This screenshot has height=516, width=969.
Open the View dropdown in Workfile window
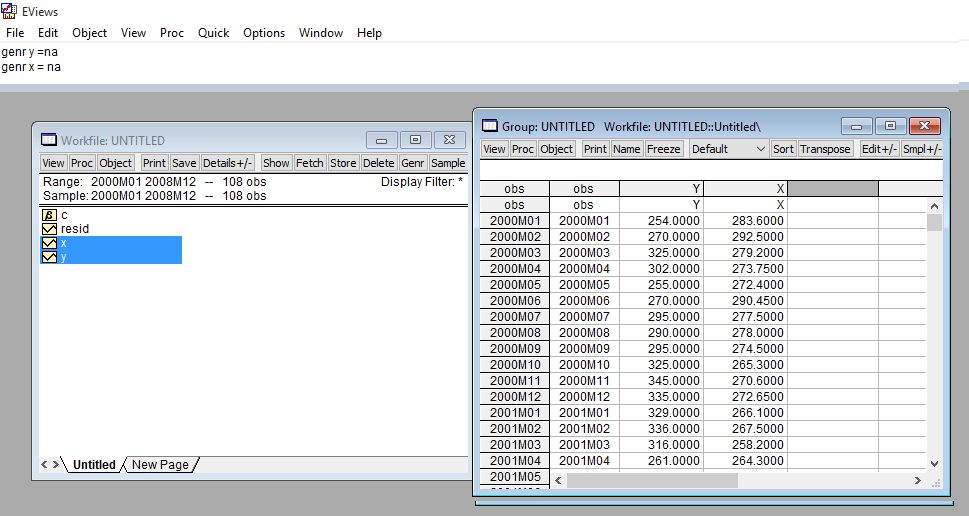(53, 163)
